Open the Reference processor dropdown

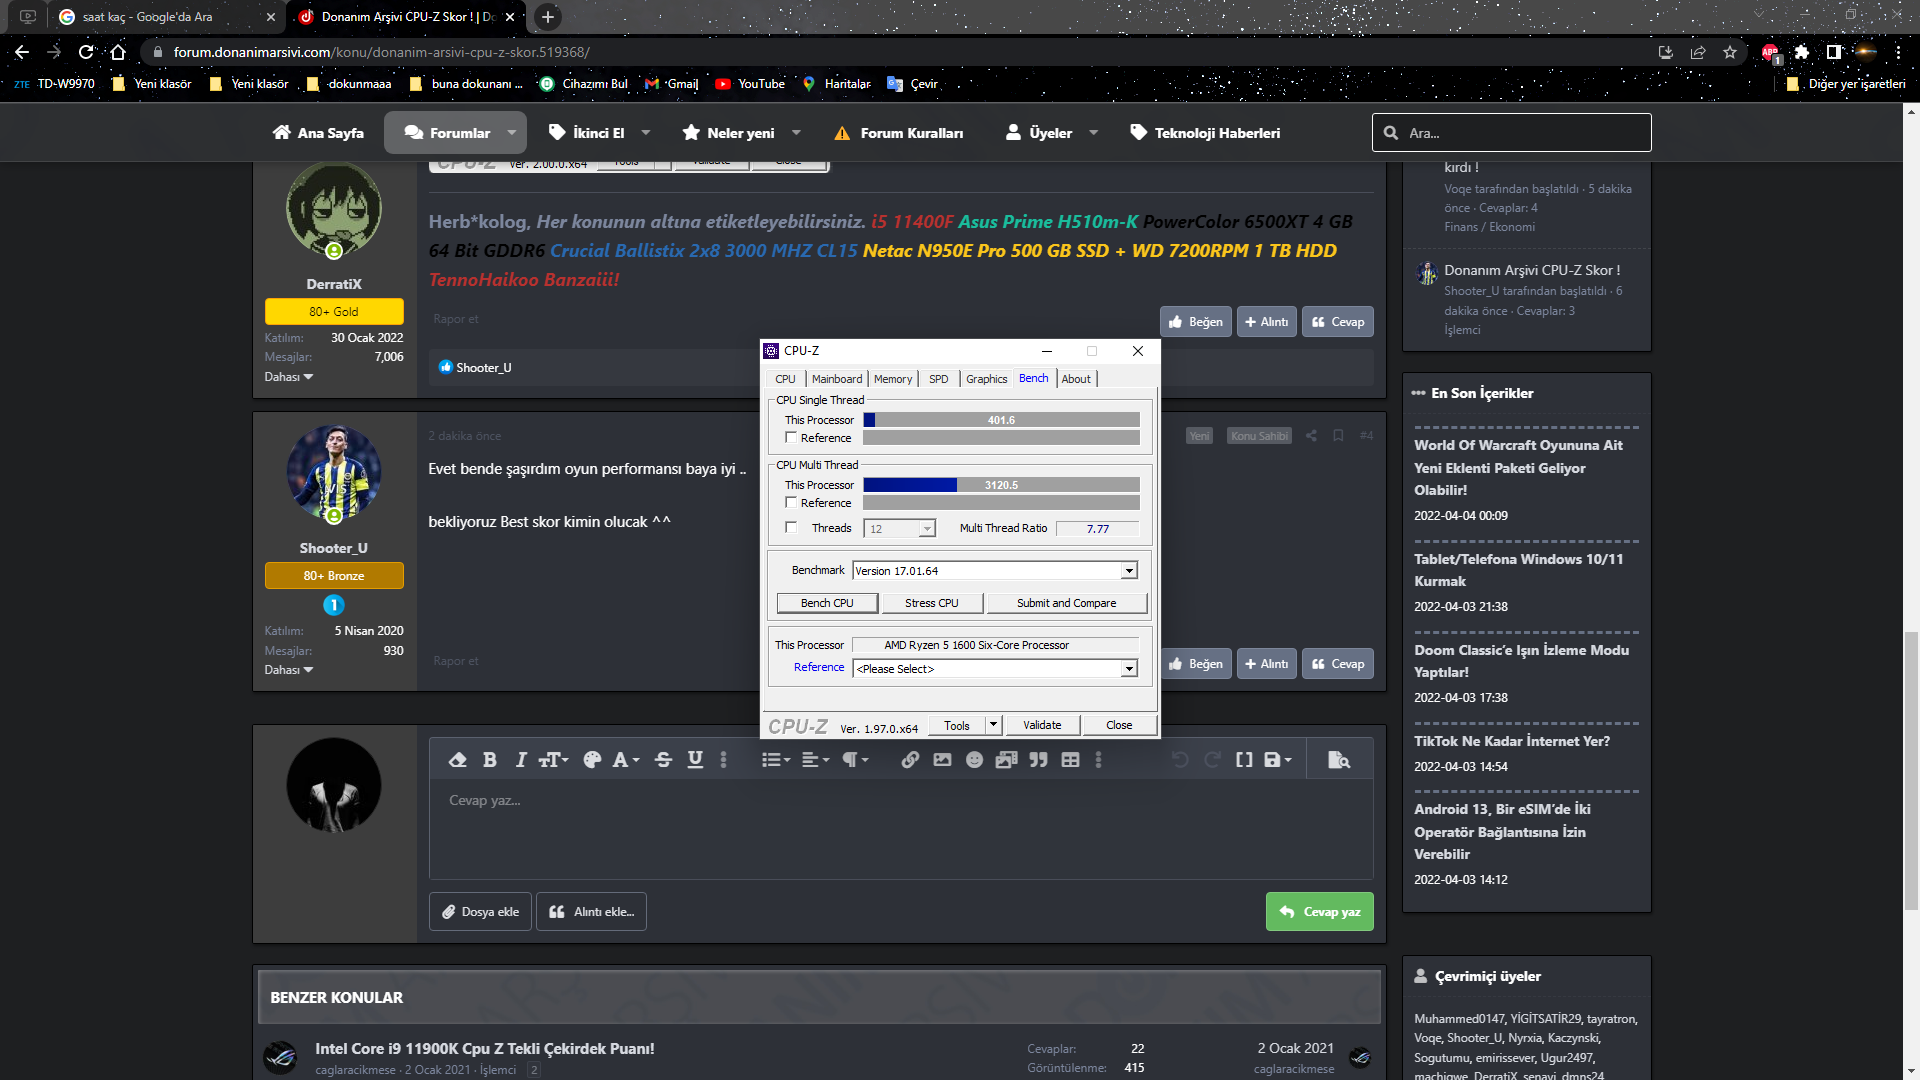tap(995, 669)
